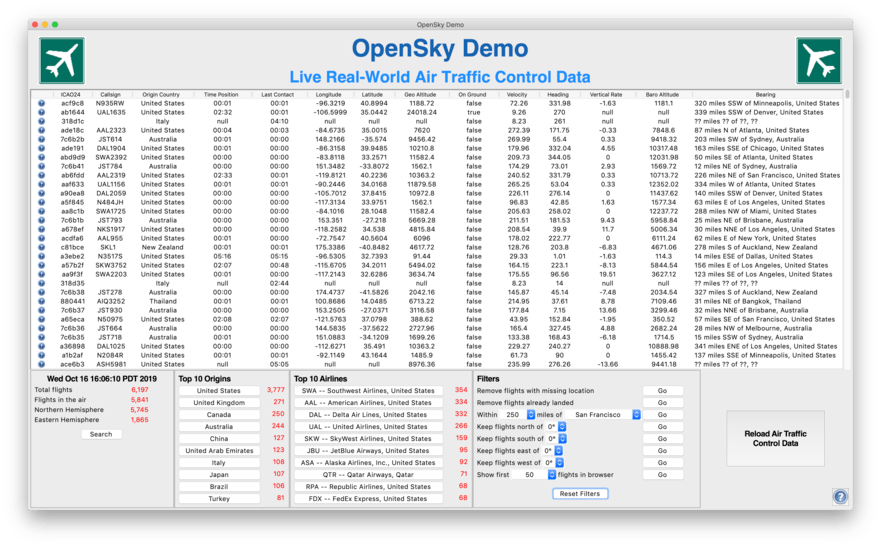The image size is (881, 547).
Task: Click the Search button
Action: (101, 434)
